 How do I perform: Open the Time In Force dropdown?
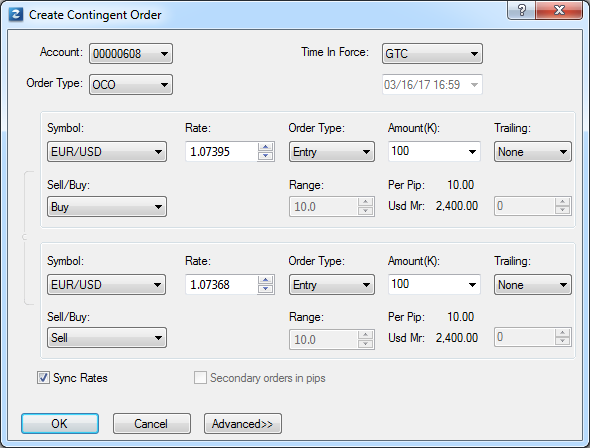click(432, 53)
